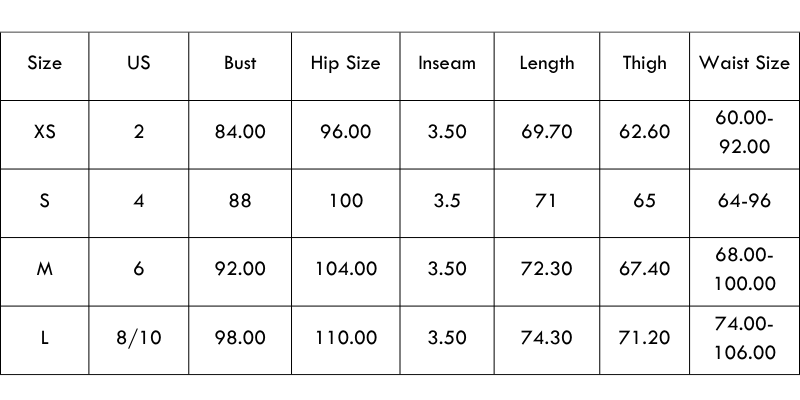Click the US column header
This screenshot has height=400, width=800.
[139, 63]
